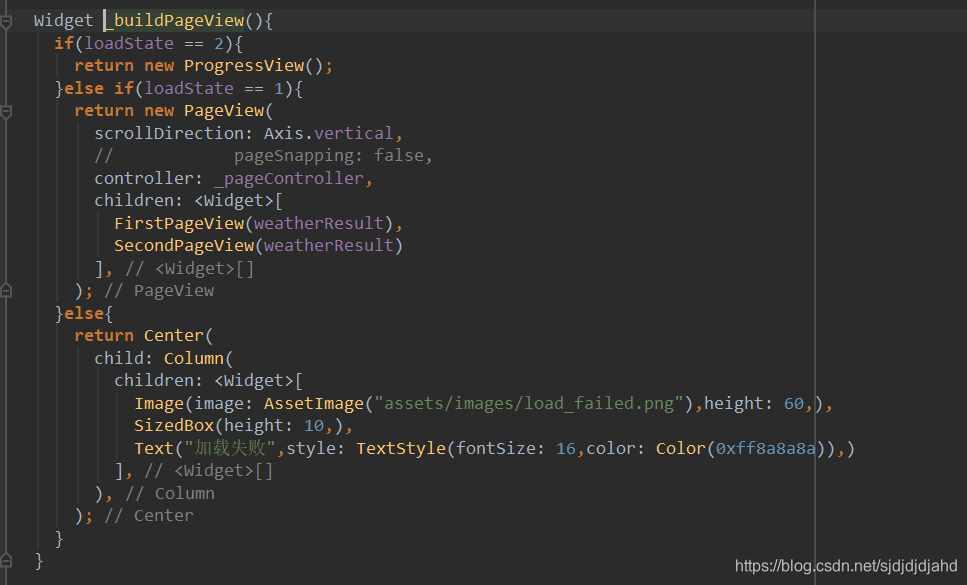Click the 'else if' keywords
The height and width of the screenshot is (585, 967).
[99, 89]
